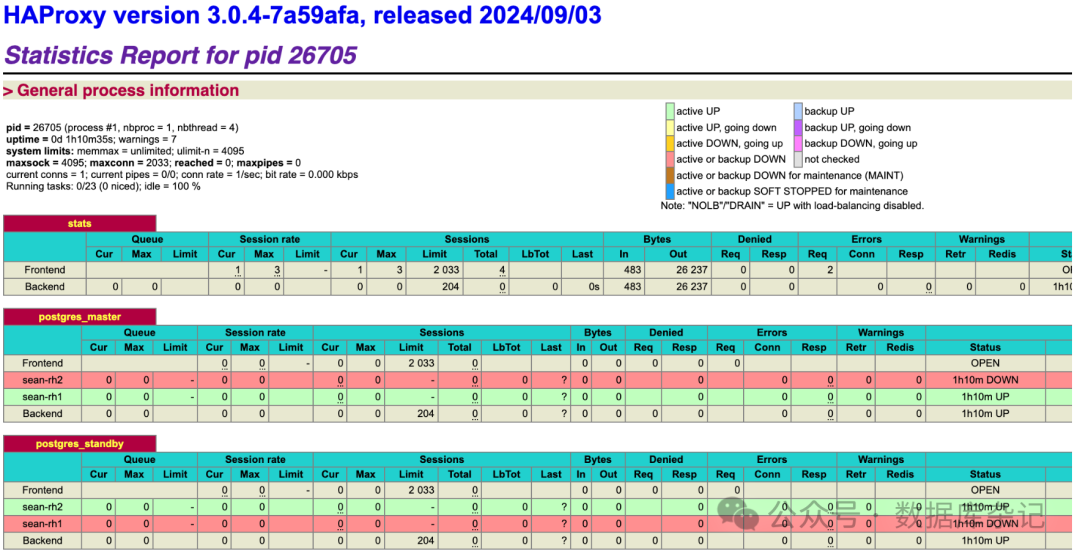Open the 'stats' proxy title link

80,224
